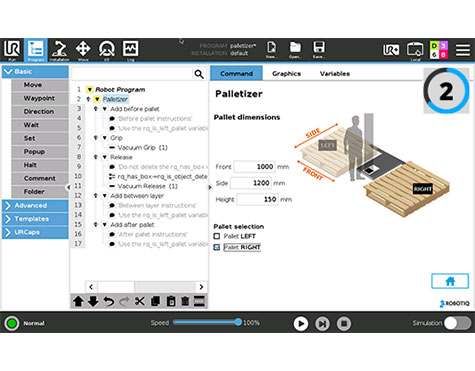Screen dimensions: 475x371
Task: Click the Front dimension input field
Action: [254, 167]
